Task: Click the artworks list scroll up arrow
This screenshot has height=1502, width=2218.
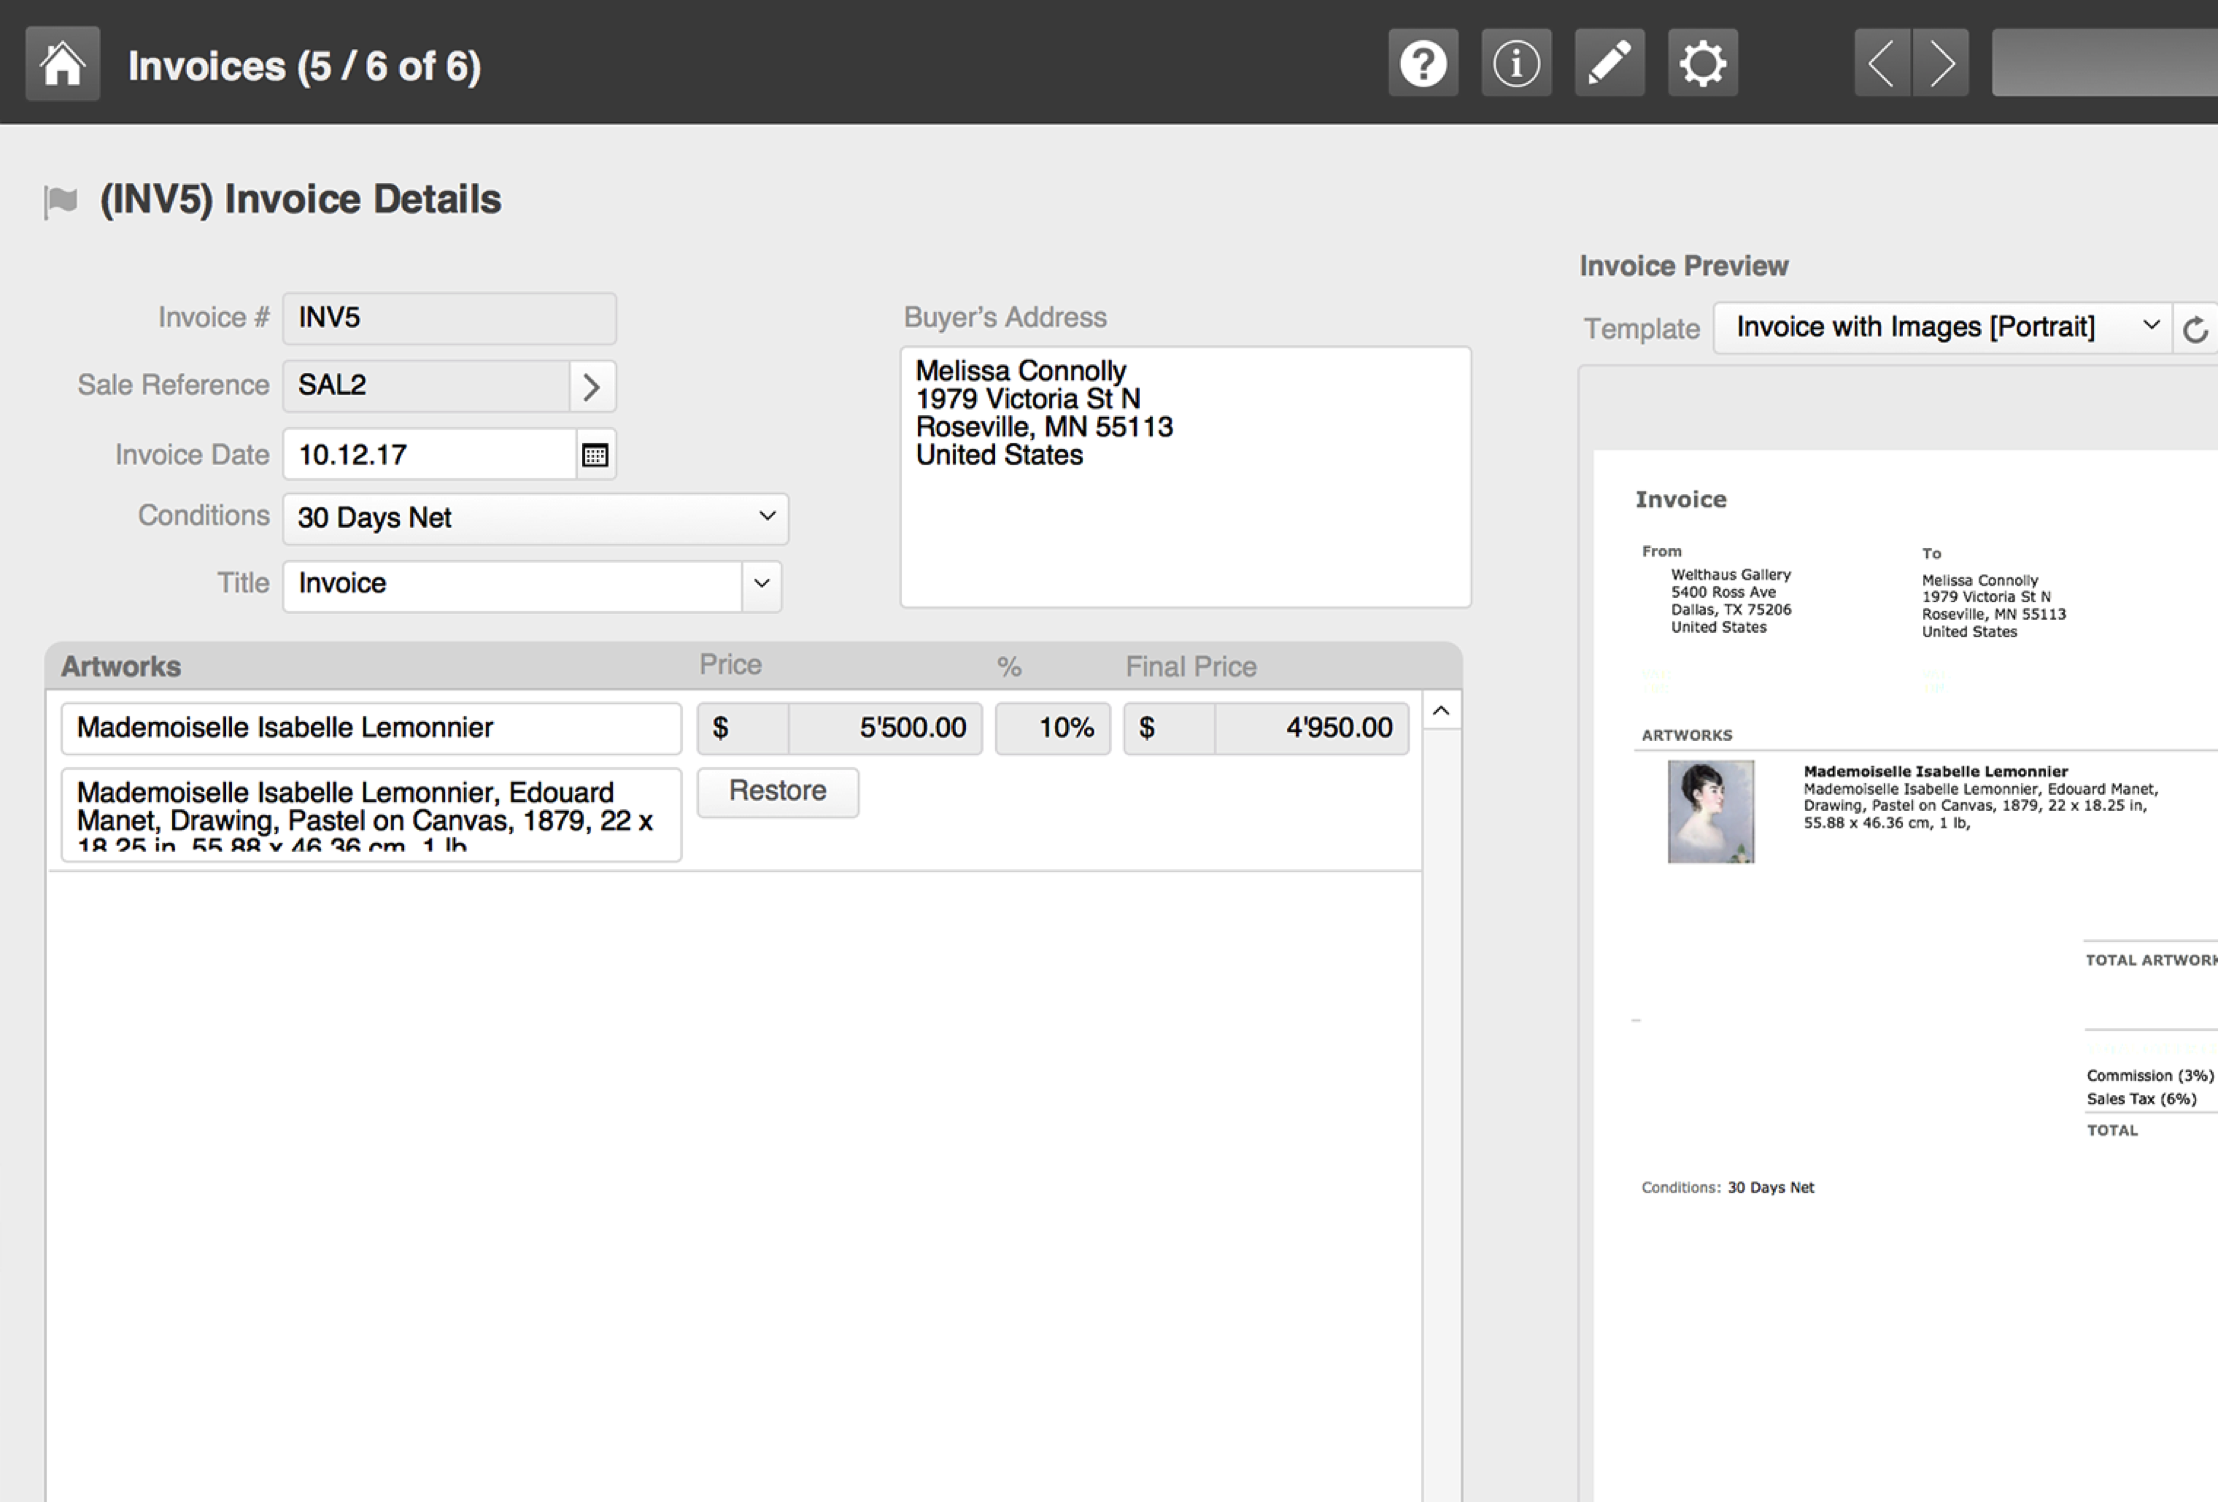Action: (1440, 711)
